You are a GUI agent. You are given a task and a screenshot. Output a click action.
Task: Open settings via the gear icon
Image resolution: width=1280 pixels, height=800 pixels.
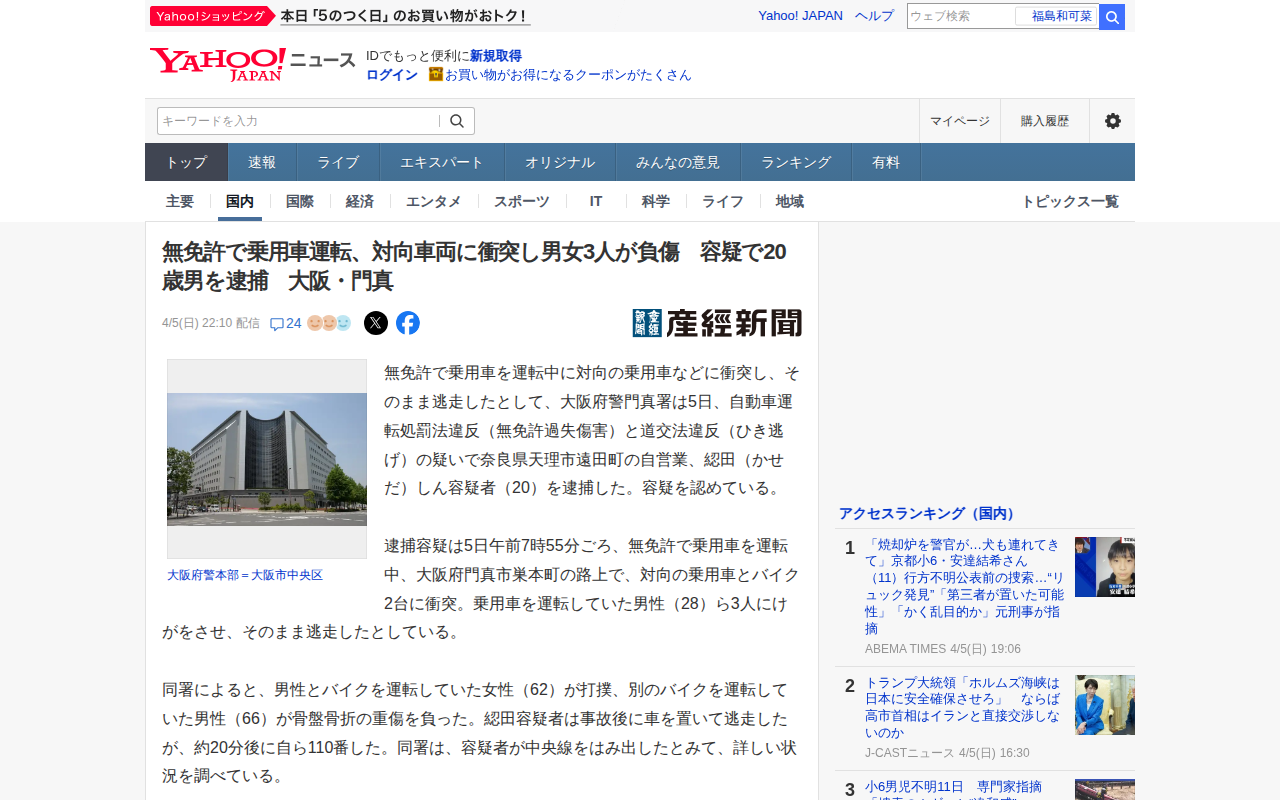1112,121
